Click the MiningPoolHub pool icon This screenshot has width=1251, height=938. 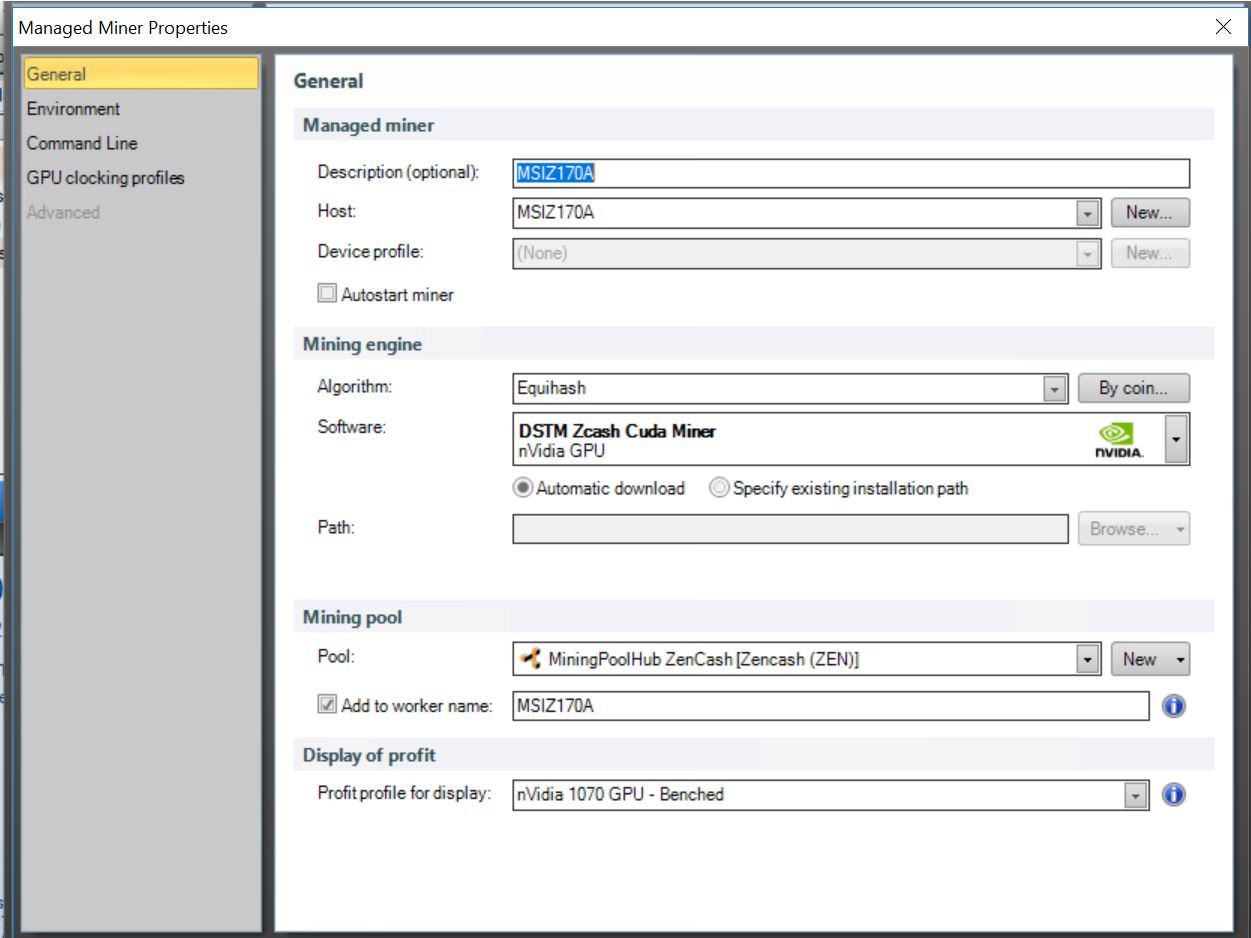click(531, 659)
